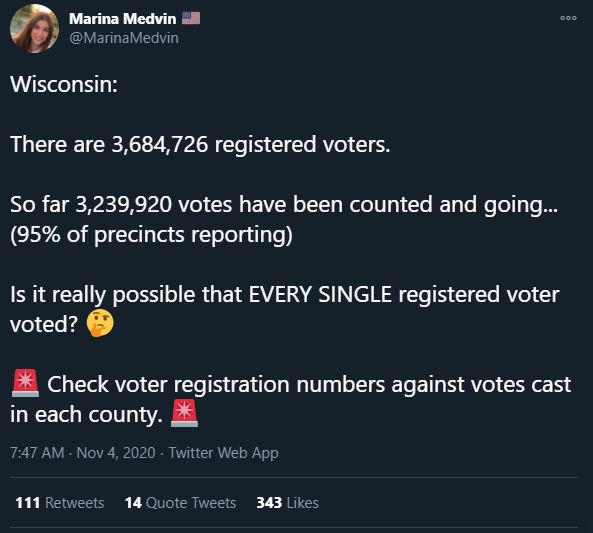Click the 3,684,726 registered voters sentence
Screen dimensions: 593x533
tap(200, 145)
